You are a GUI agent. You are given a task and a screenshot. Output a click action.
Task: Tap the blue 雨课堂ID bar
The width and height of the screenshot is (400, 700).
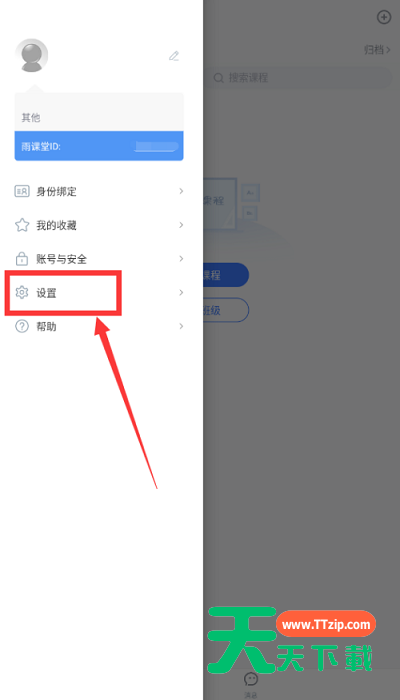[99, 146]
